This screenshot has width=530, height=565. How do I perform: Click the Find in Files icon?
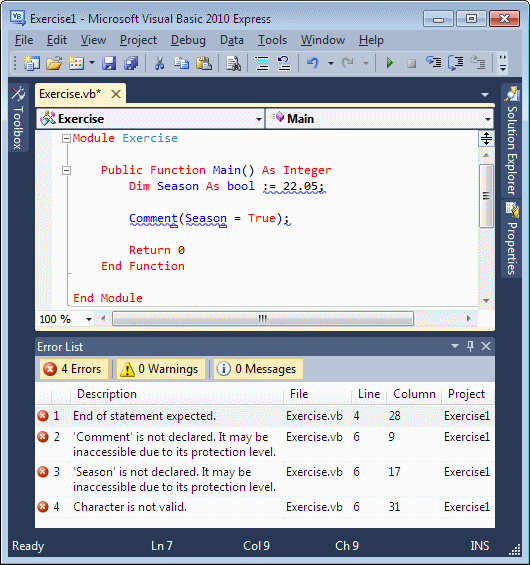(x=233, y=63)
